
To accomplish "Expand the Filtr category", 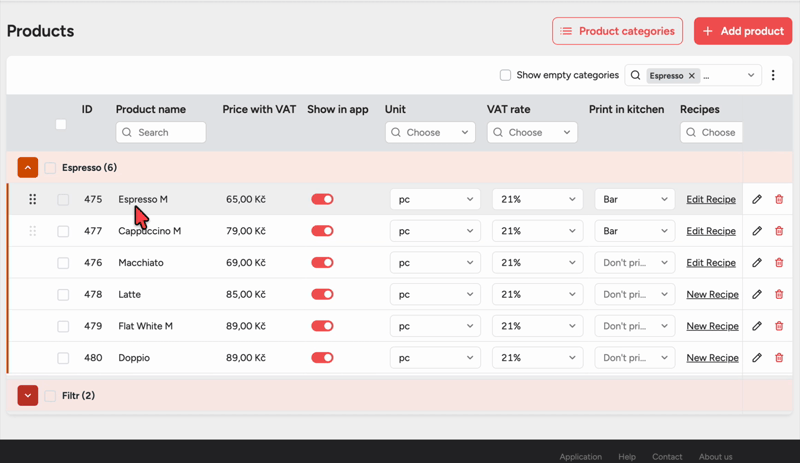I will pos(28,396).
